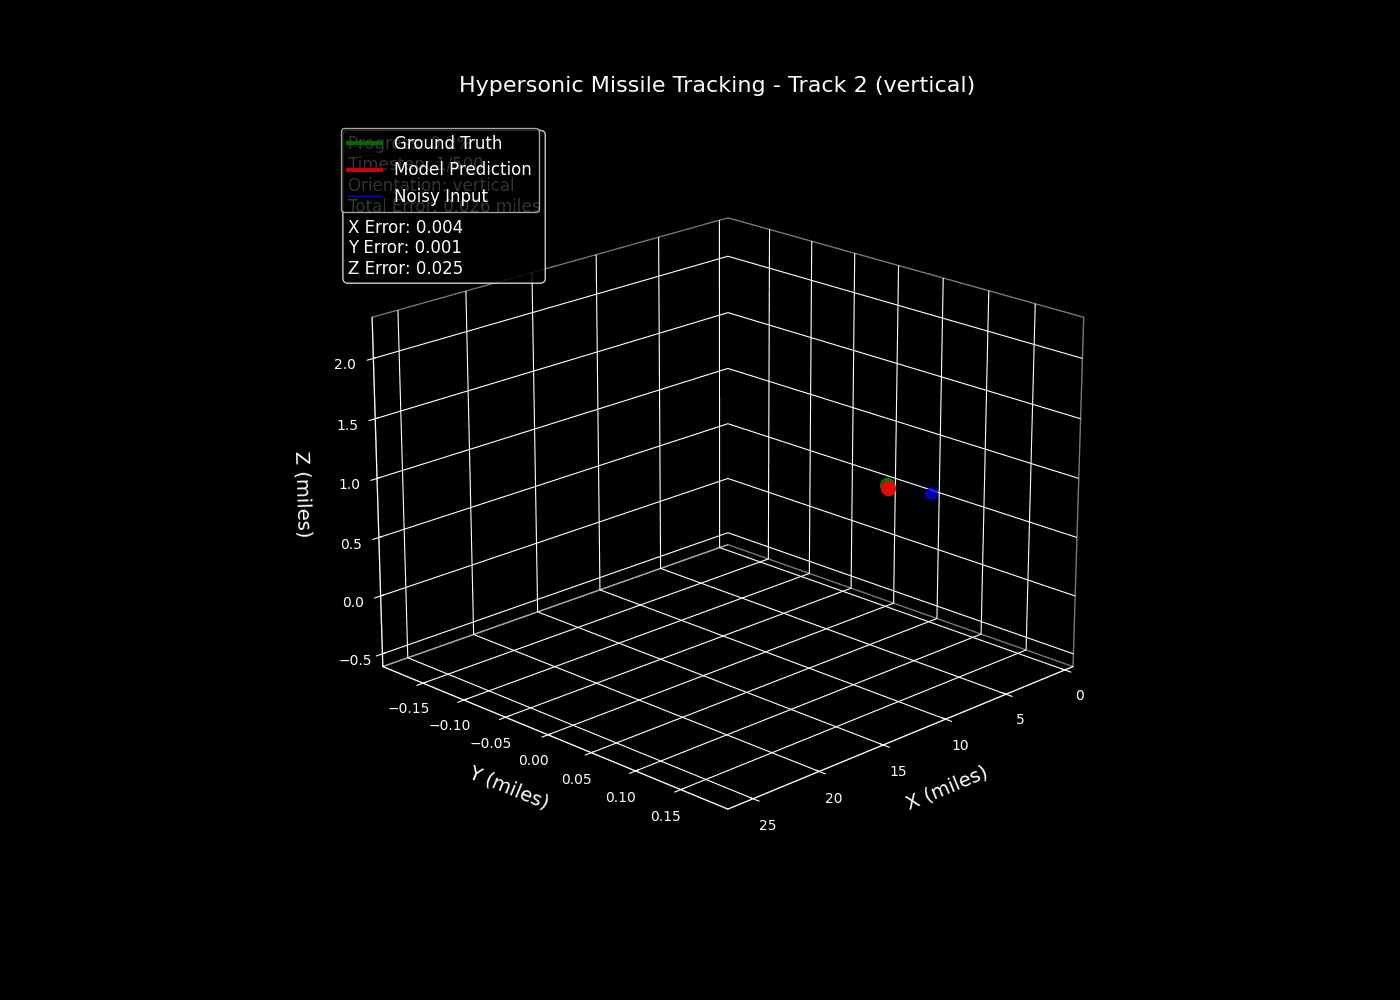Click the red Model Prediction legend line
The width and height of the screenshot is (1400, 1000).
point(366,169)
